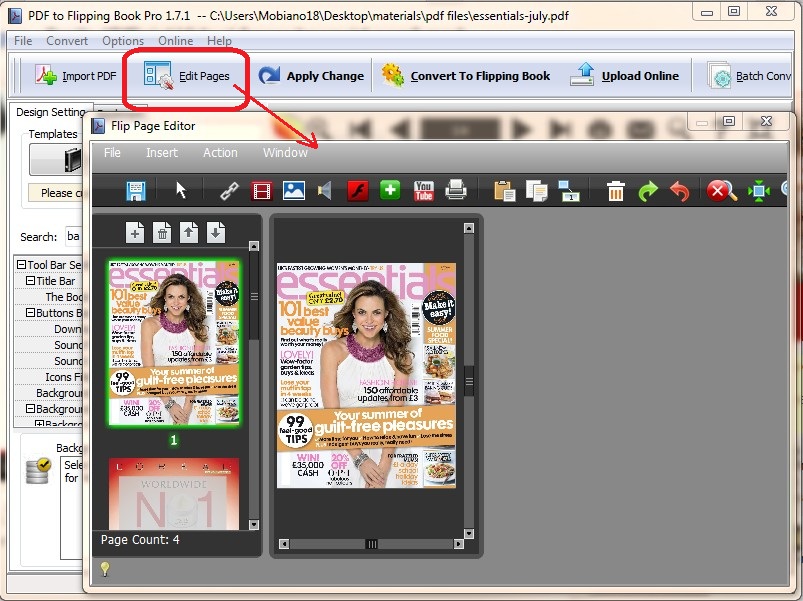The width and height of the screenshot is (803, 601).
Task: Click Import PDF button
Action: pyautogui.click(x=76, y=76)
